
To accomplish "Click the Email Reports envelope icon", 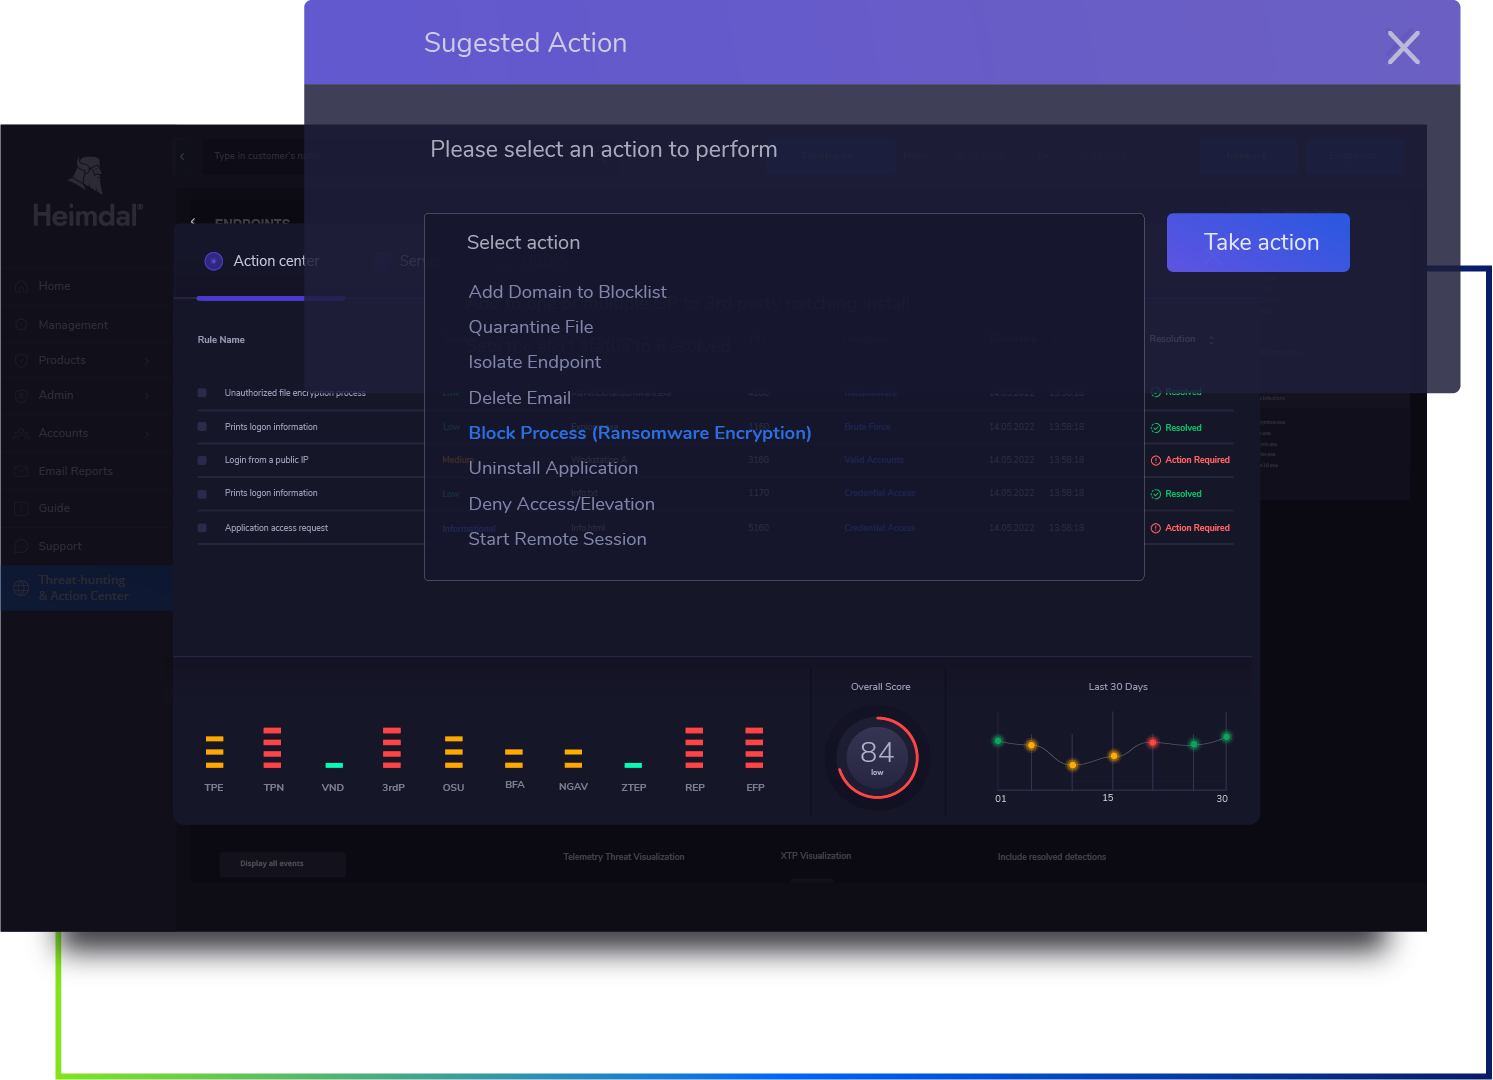I will 21,471.
